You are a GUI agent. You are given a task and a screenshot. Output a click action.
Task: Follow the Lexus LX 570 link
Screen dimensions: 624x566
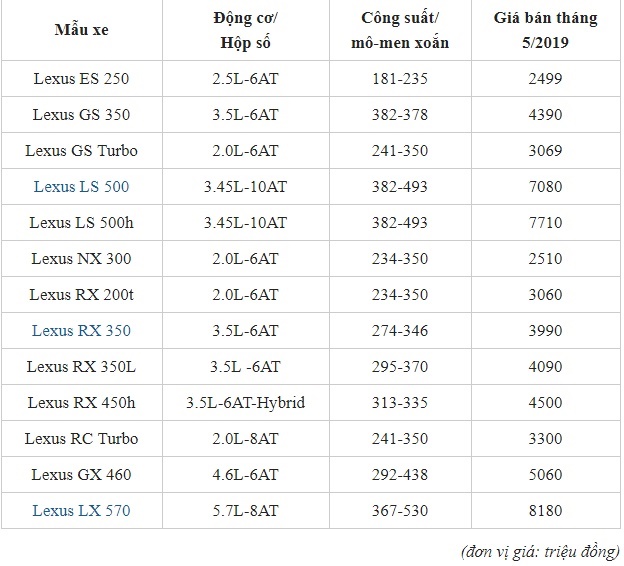point(81,511)
